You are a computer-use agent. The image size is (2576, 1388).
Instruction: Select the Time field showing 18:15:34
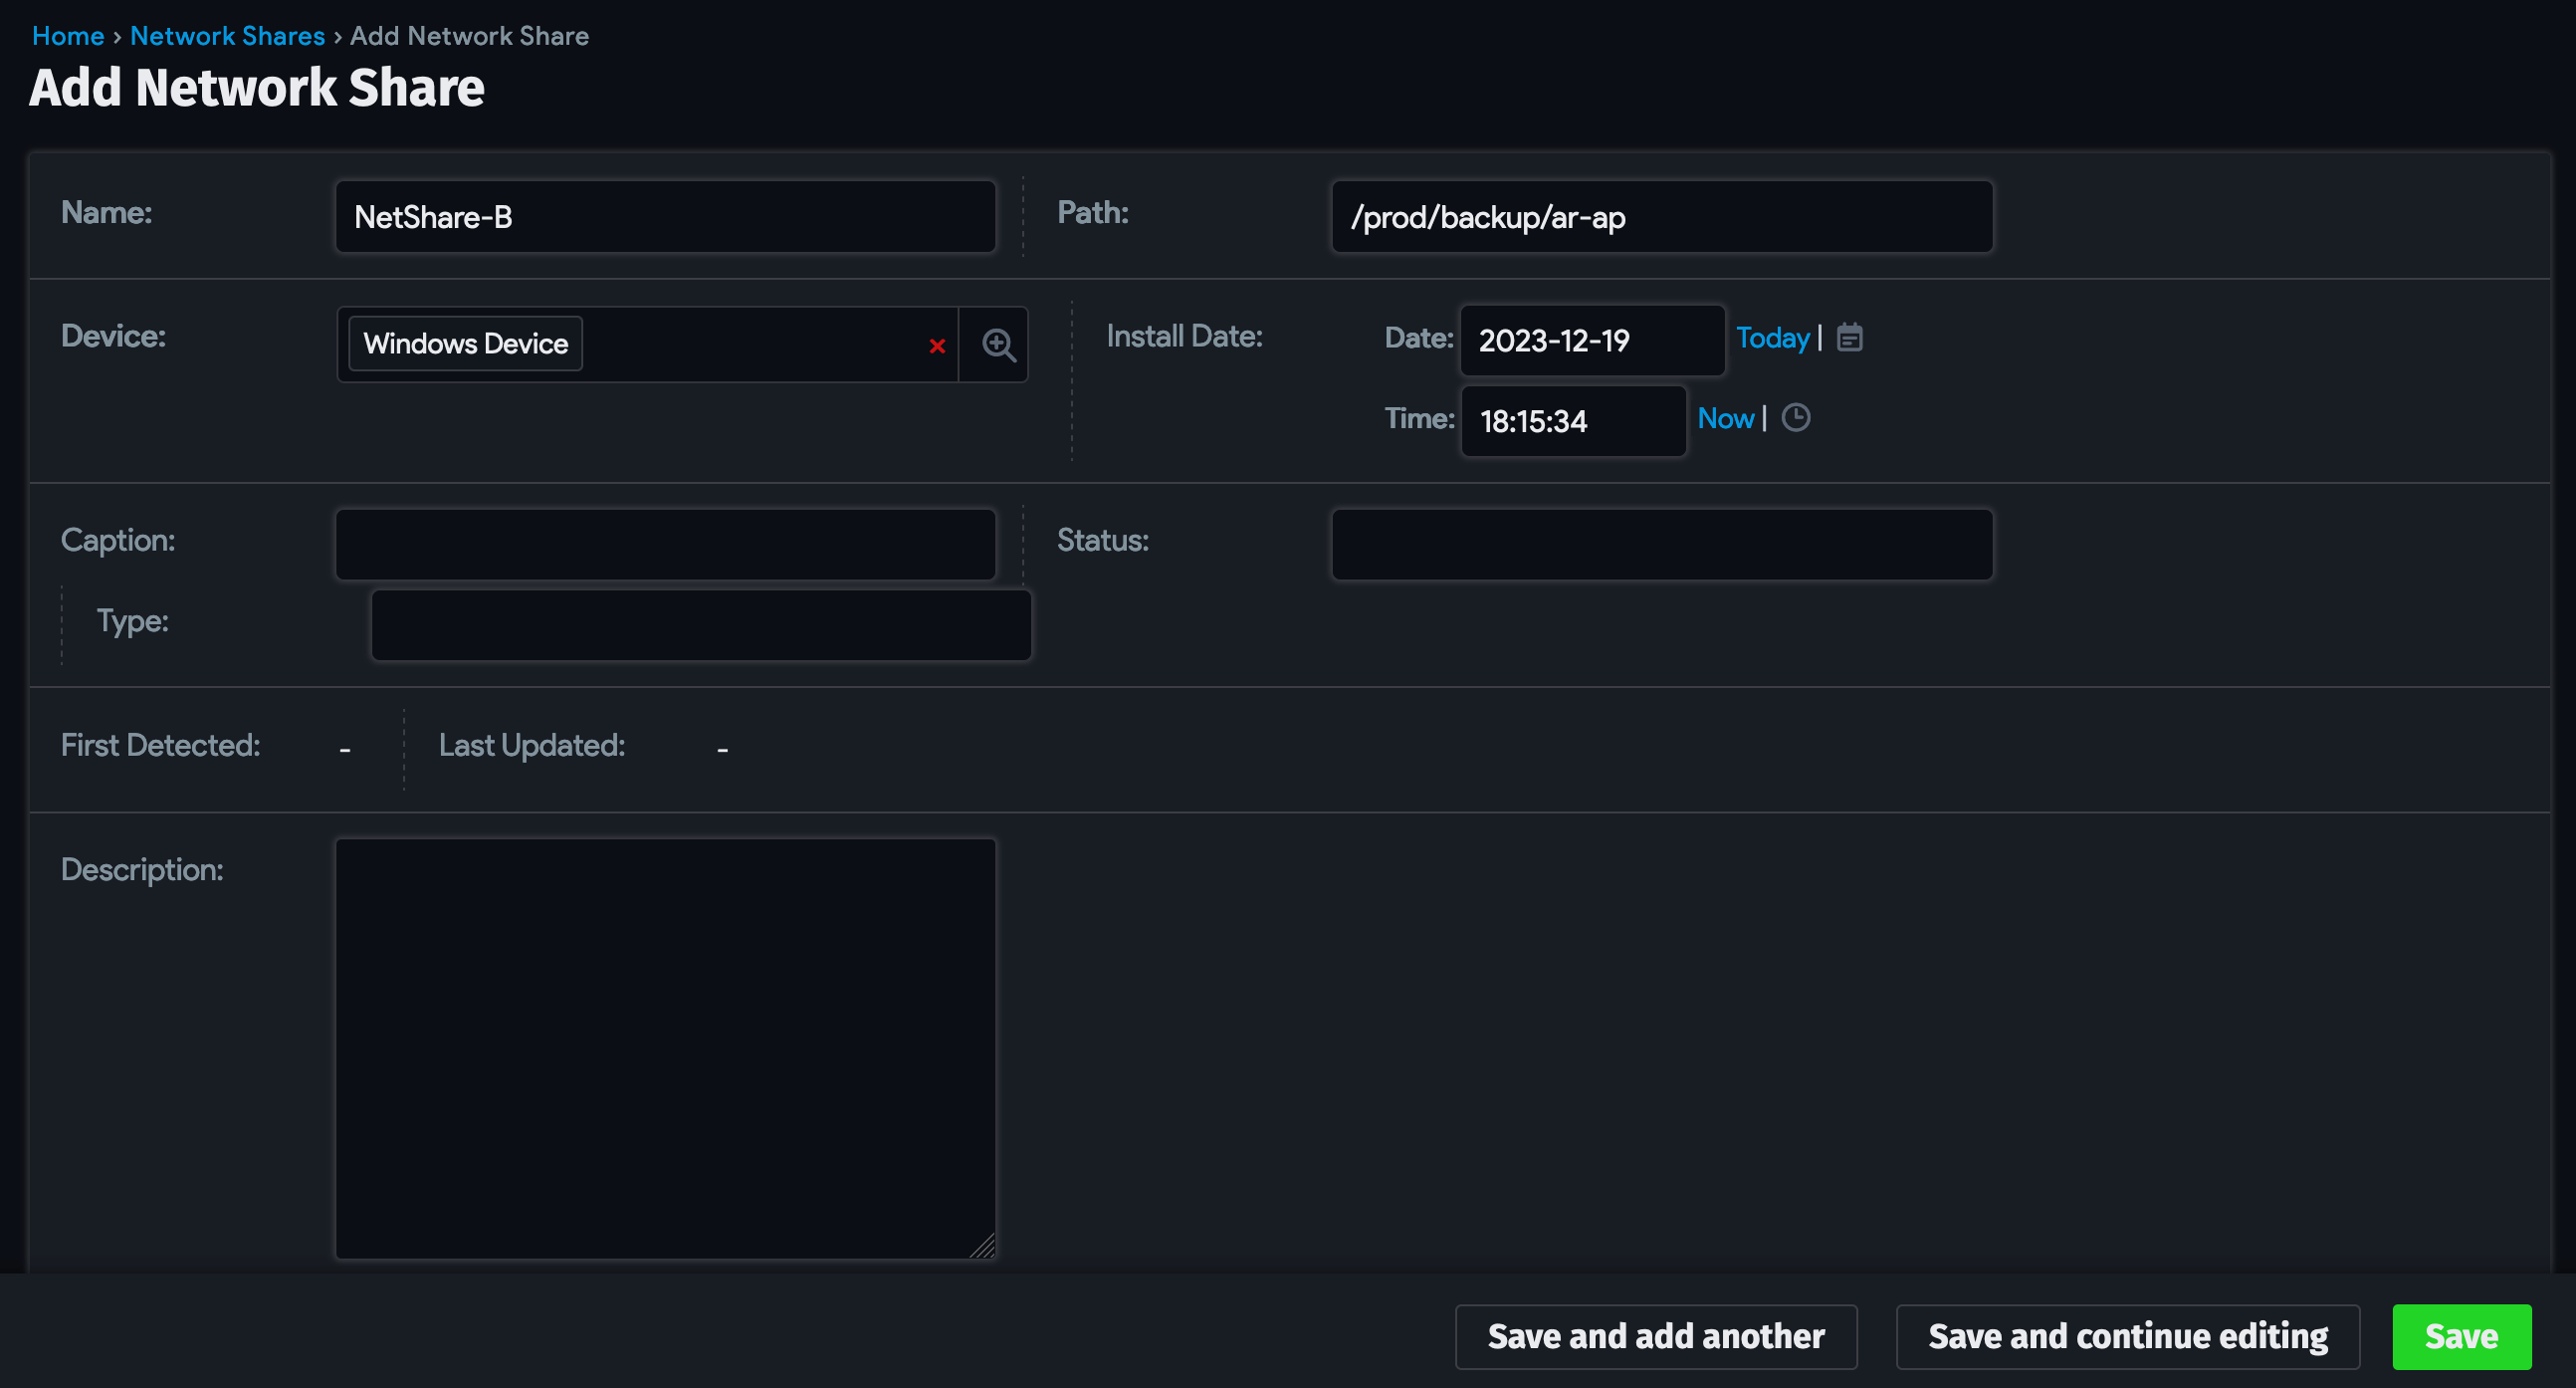(x=1572, y=421)
